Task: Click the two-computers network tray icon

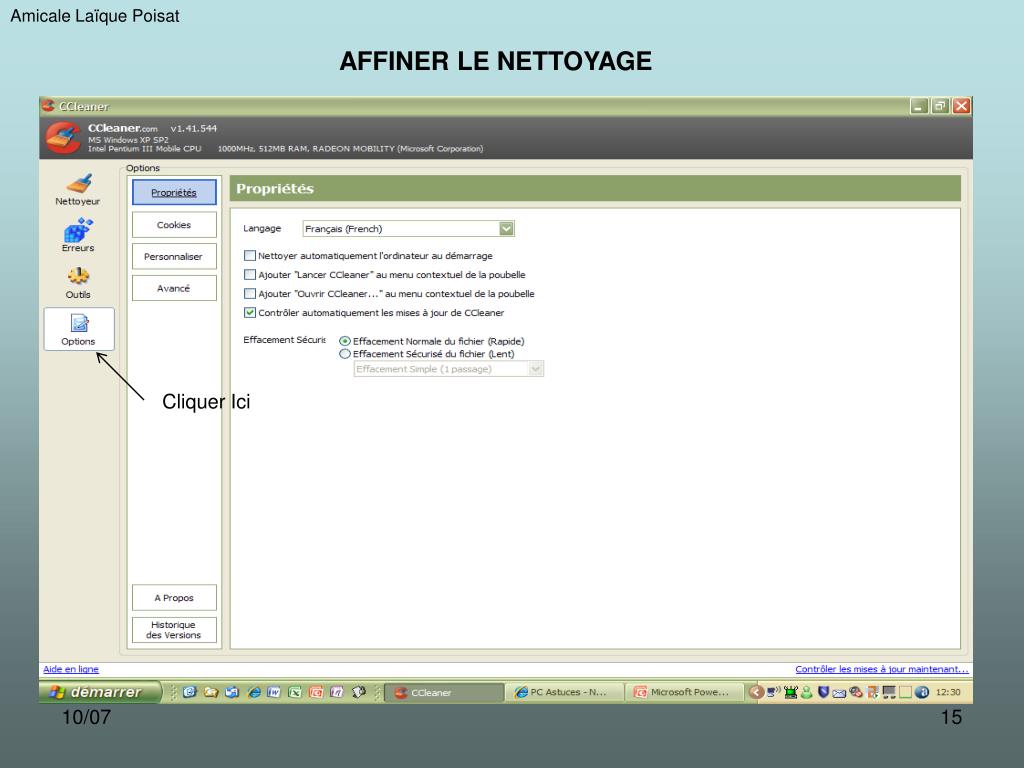Action: coord(889,692)
